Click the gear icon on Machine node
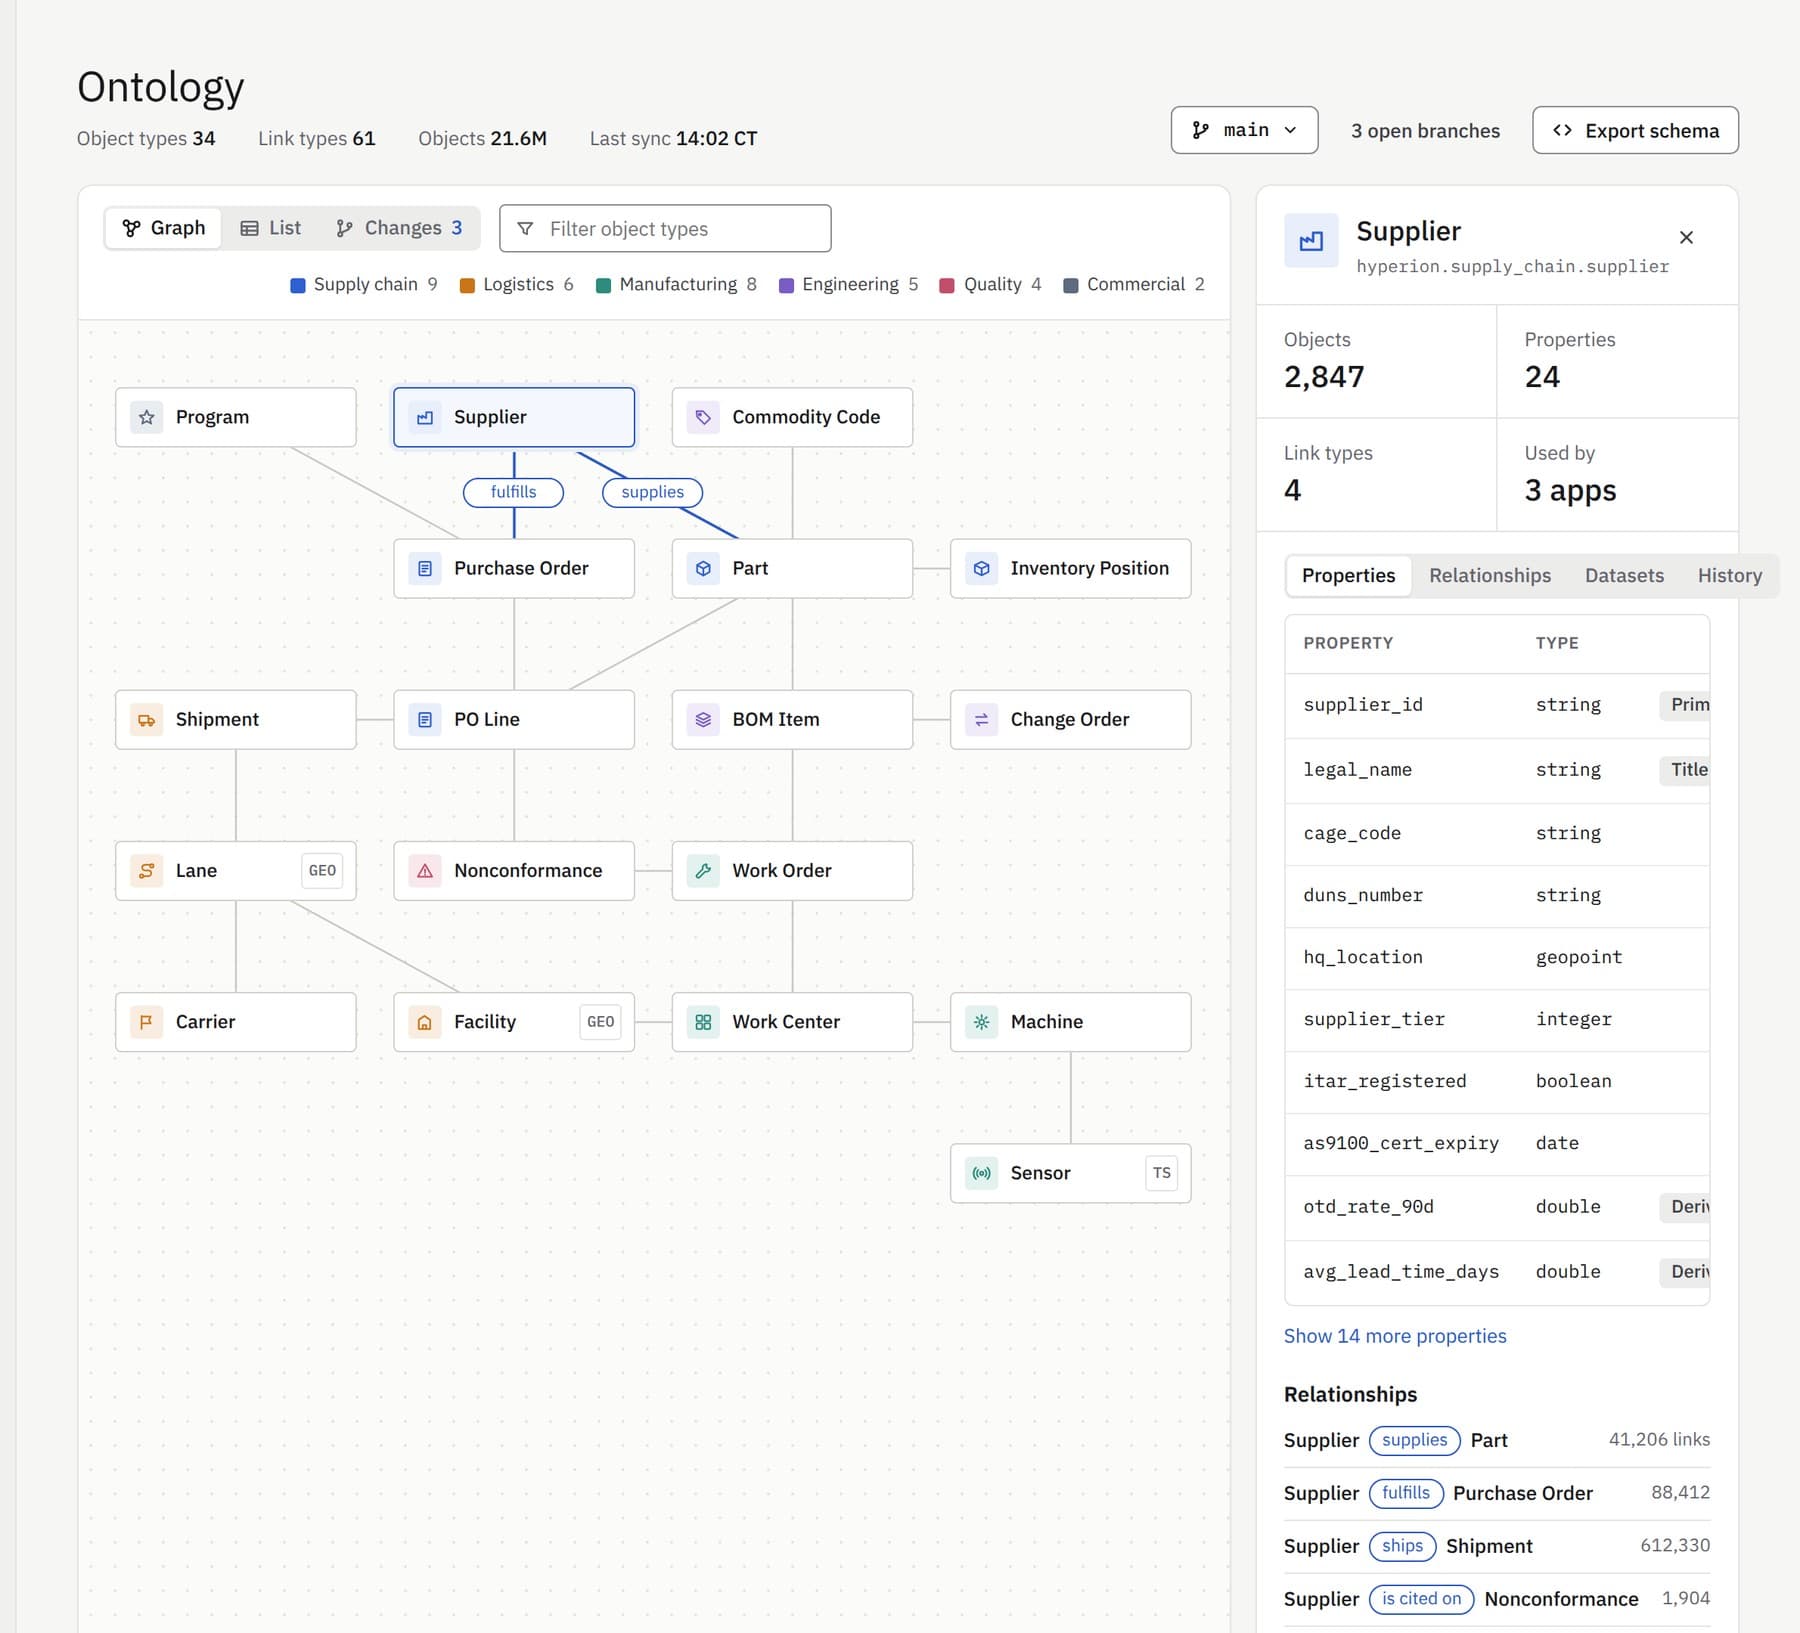 point(982,1022)
